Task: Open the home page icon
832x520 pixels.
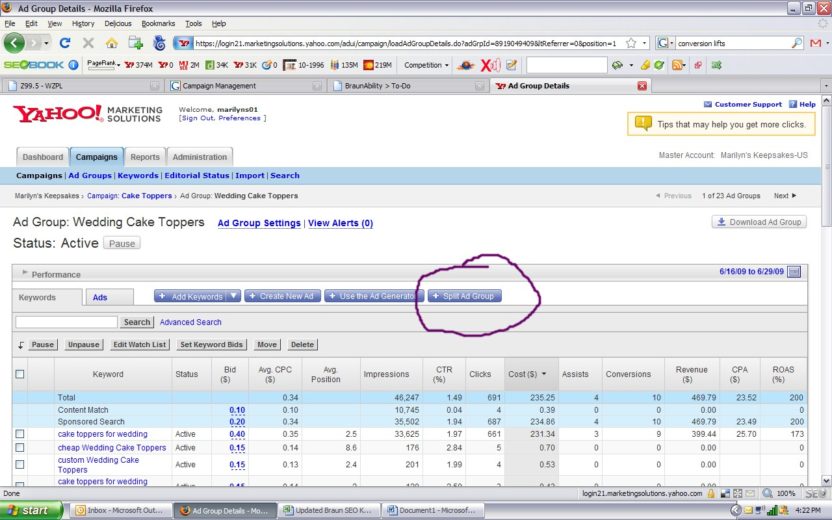Action: tap(111, 43)
